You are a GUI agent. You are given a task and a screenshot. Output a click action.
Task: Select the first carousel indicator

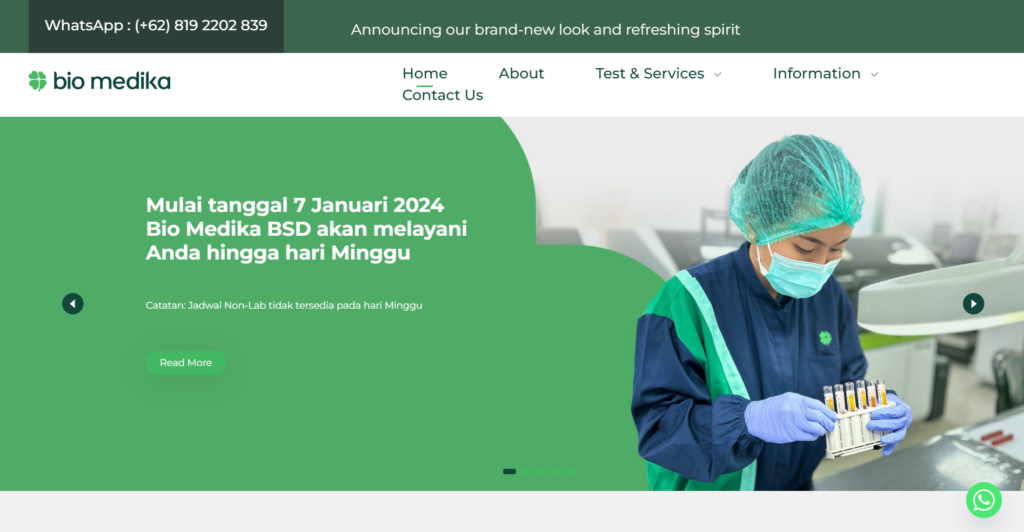tap(509, 471)
